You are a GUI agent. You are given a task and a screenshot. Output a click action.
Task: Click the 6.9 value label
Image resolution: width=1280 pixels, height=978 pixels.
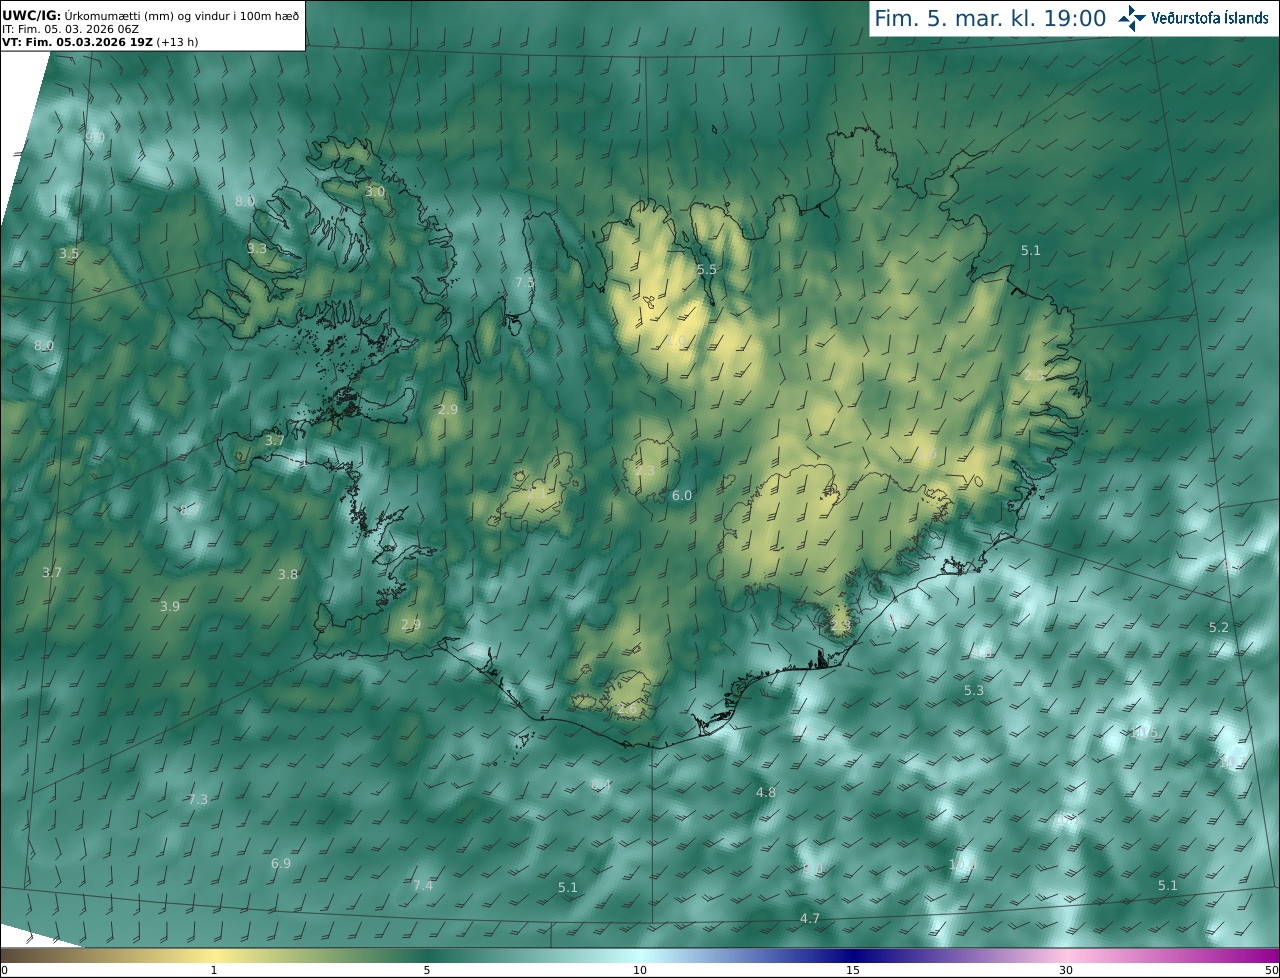(281, 864)
